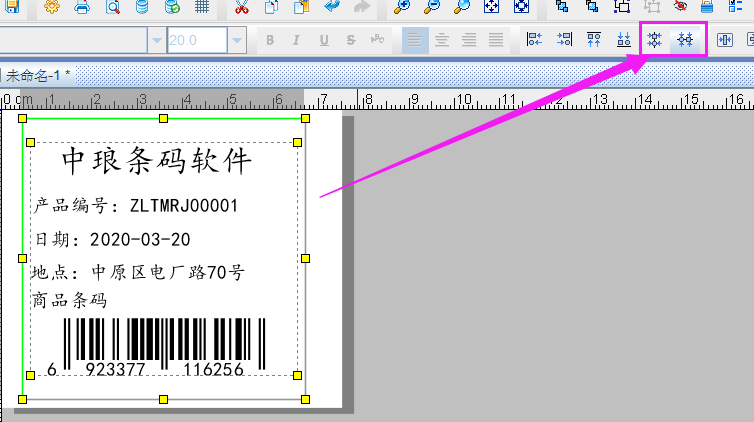Click the zoom out magnifier icon
The width and height of the screenshot is (754, 422).
pos(431,7)
